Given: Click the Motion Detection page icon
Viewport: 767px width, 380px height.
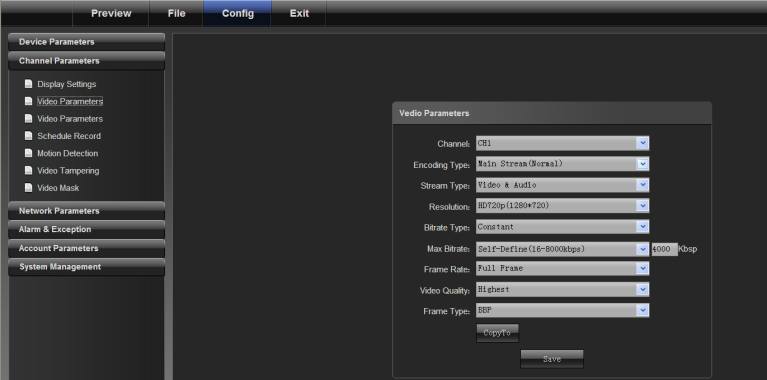Looking at the screenshot, I should [x=28, y=153].
